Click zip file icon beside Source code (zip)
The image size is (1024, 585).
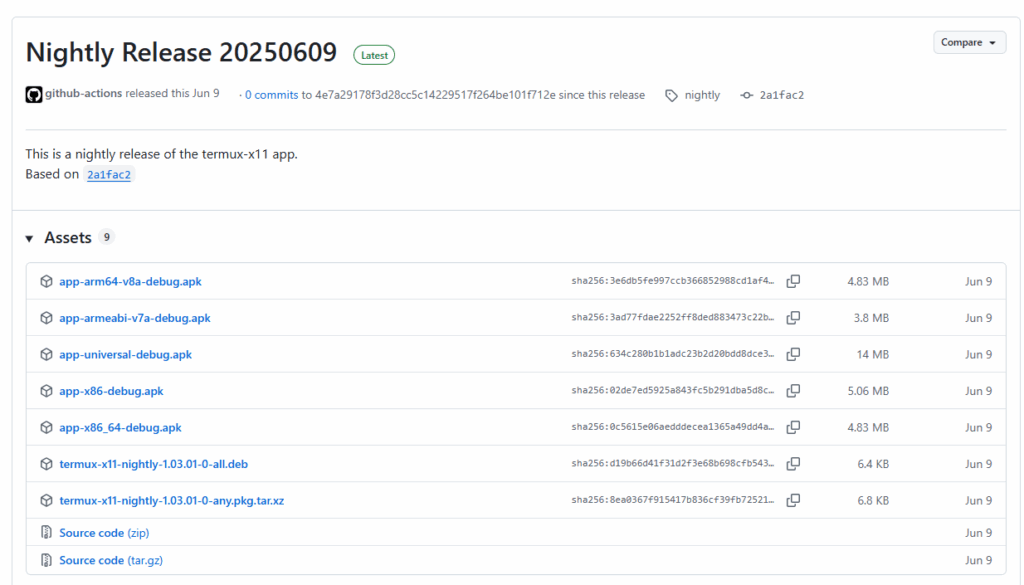(46, 532)
